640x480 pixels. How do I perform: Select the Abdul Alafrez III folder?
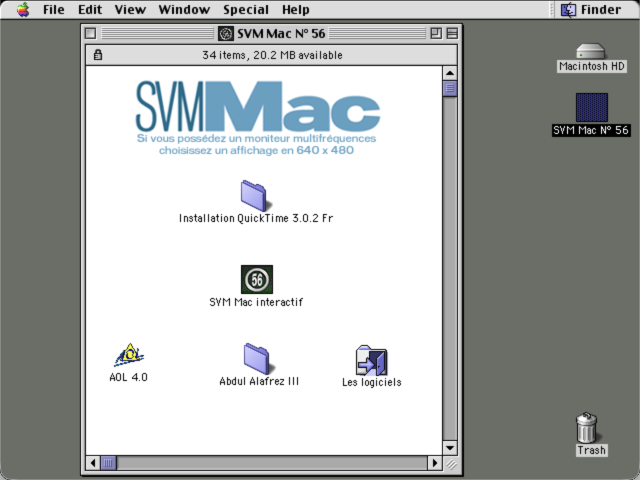[257, 359]
